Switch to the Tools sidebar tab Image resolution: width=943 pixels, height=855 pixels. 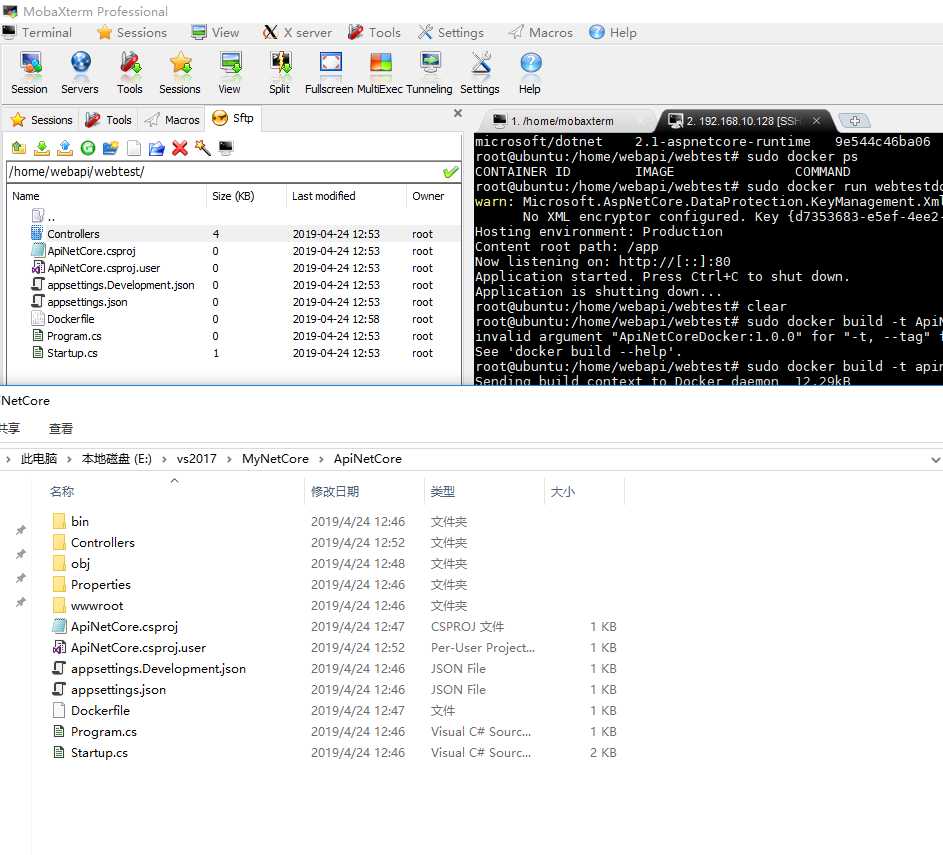[108, 120]
